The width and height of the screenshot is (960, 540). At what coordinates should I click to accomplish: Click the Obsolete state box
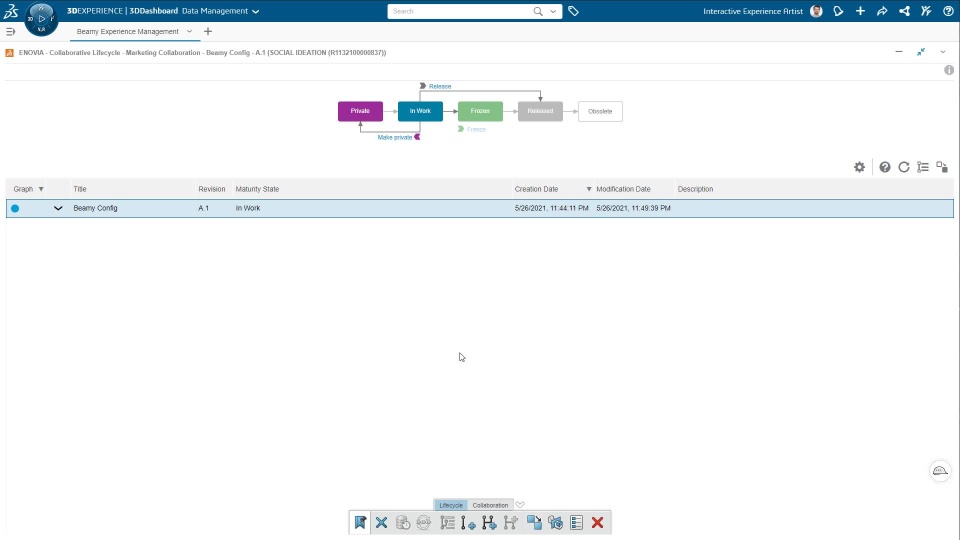[600, 111]
